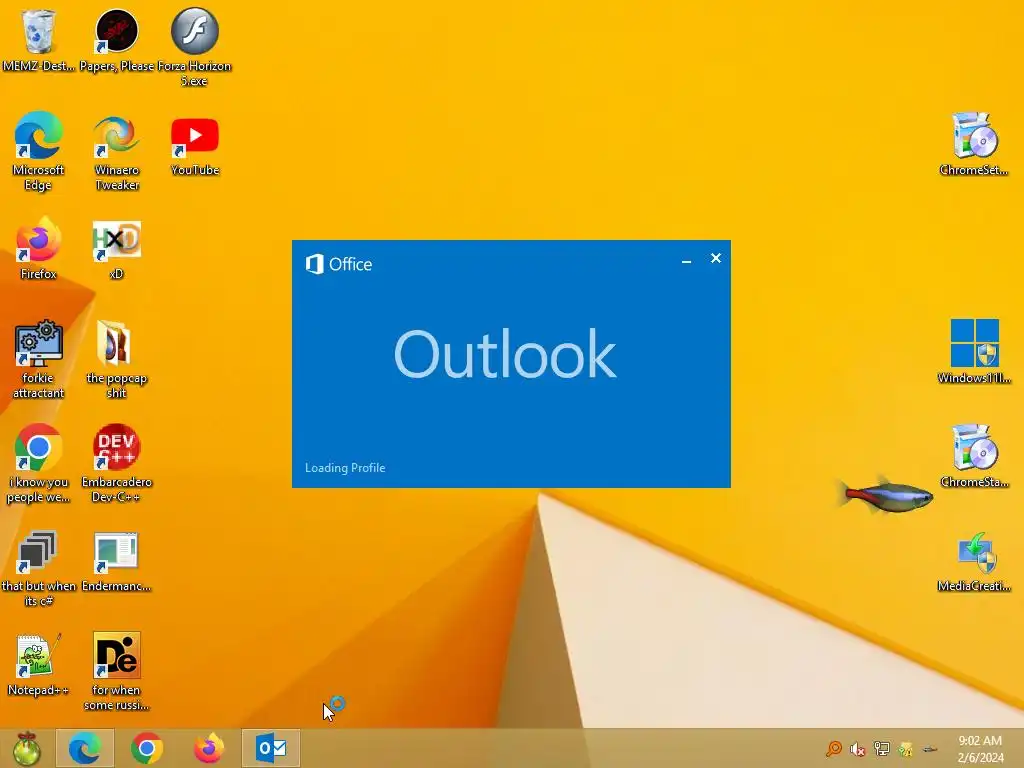
Task: Open Firefox from the taskbar
Action: tap(209, 748)
